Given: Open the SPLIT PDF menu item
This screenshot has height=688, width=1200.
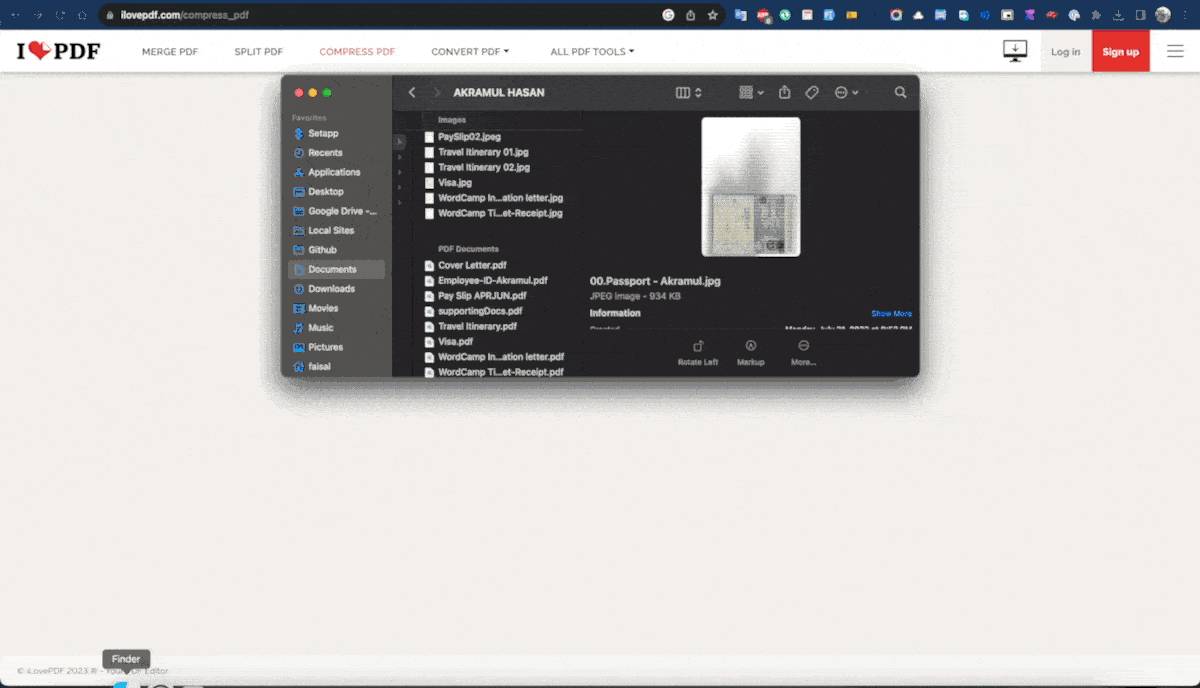Looking at the screenshot, I should point(258,52).
